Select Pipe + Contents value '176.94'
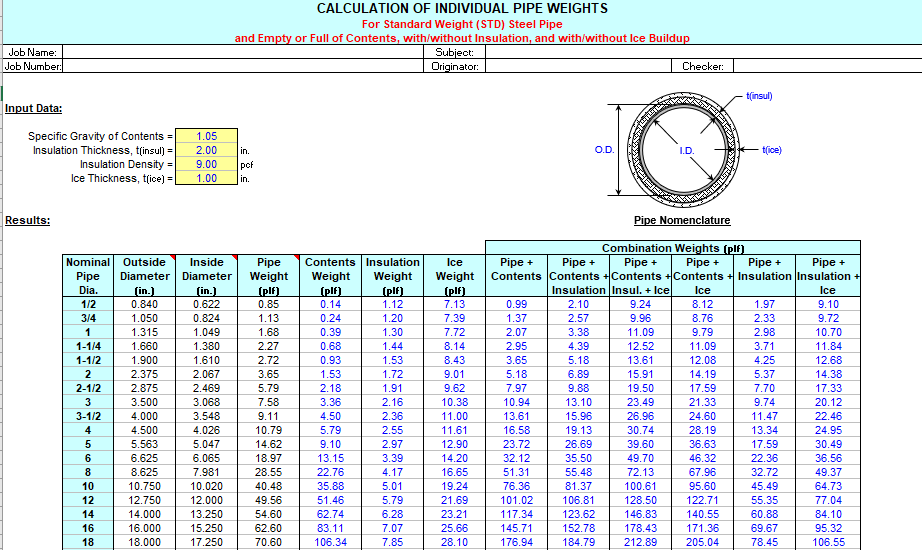This screenshot has width=922, height=550. coord(516,542)
